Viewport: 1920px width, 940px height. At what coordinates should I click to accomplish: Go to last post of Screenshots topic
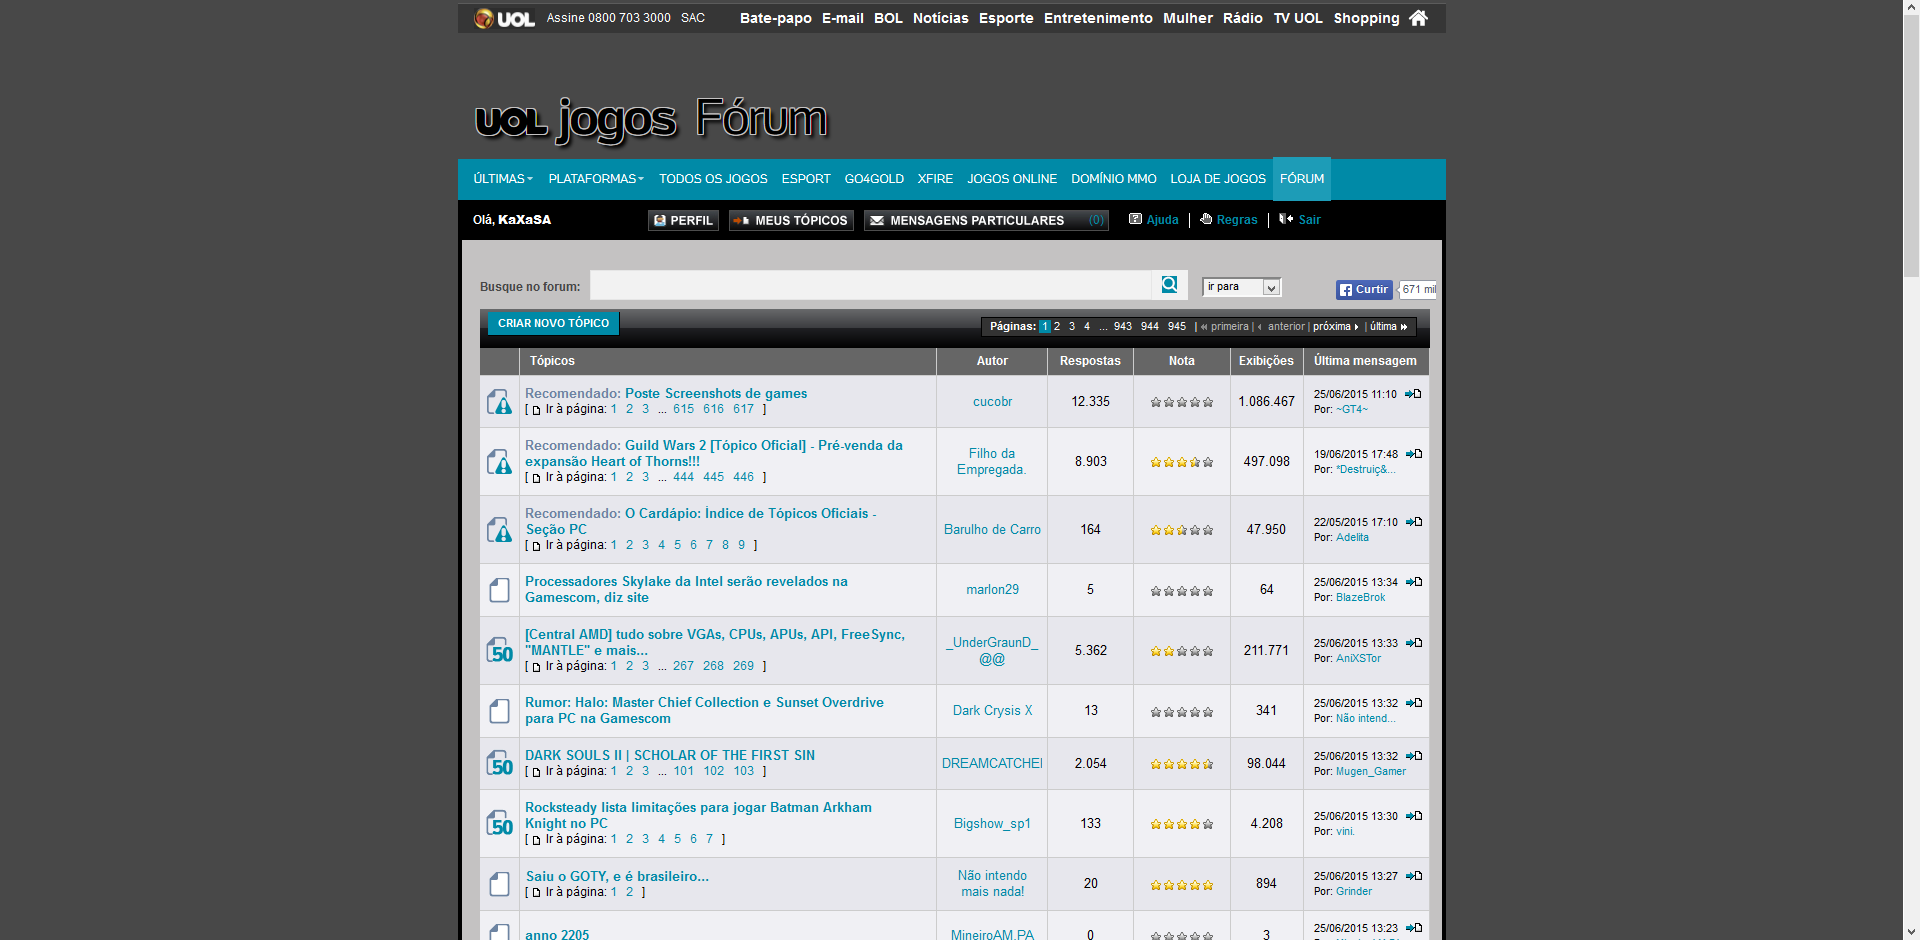click(1413, 394)
